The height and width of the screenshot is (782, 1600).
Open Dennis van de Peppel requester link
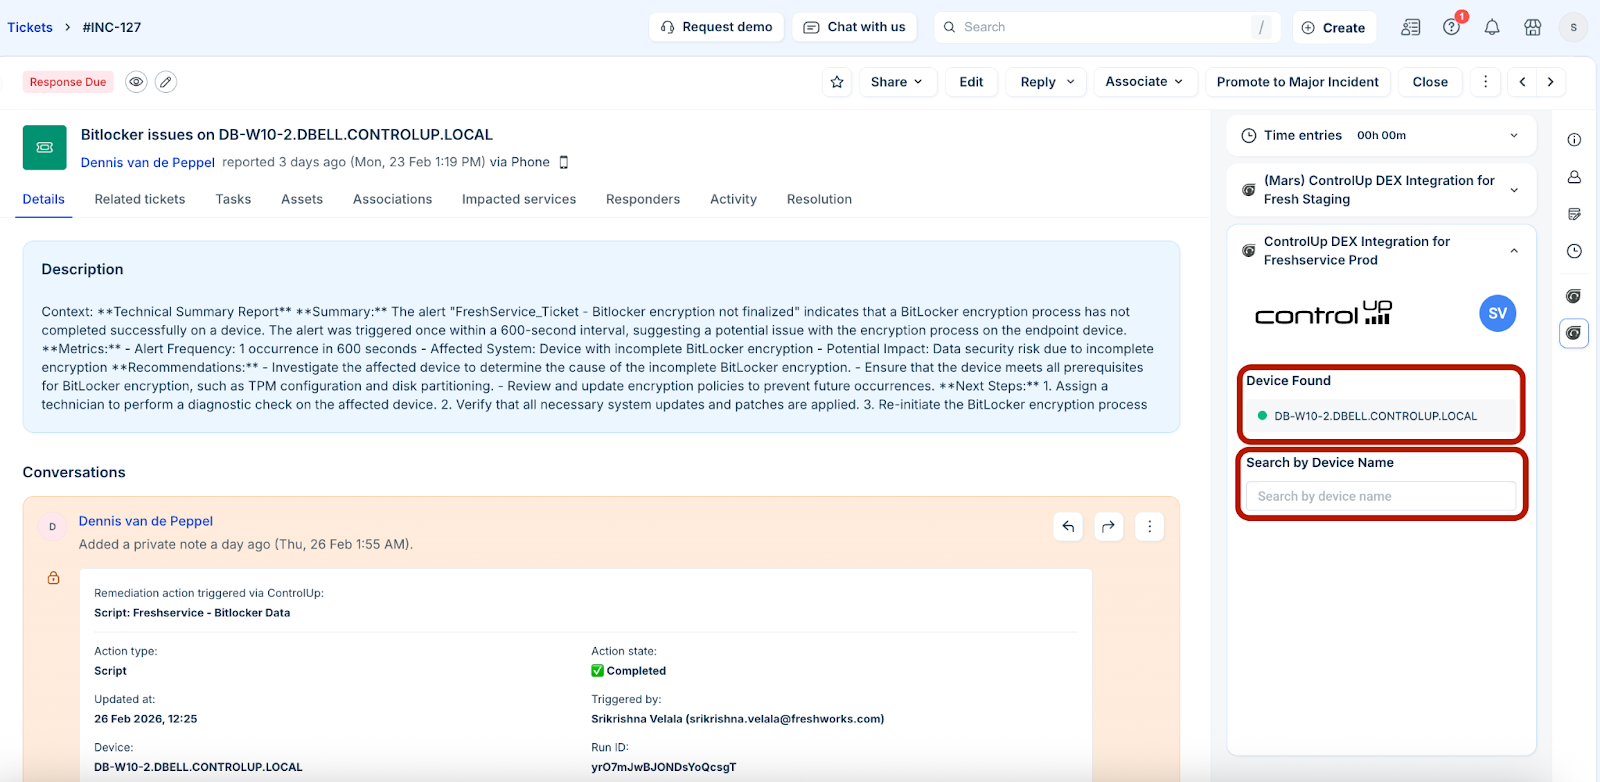148,162
